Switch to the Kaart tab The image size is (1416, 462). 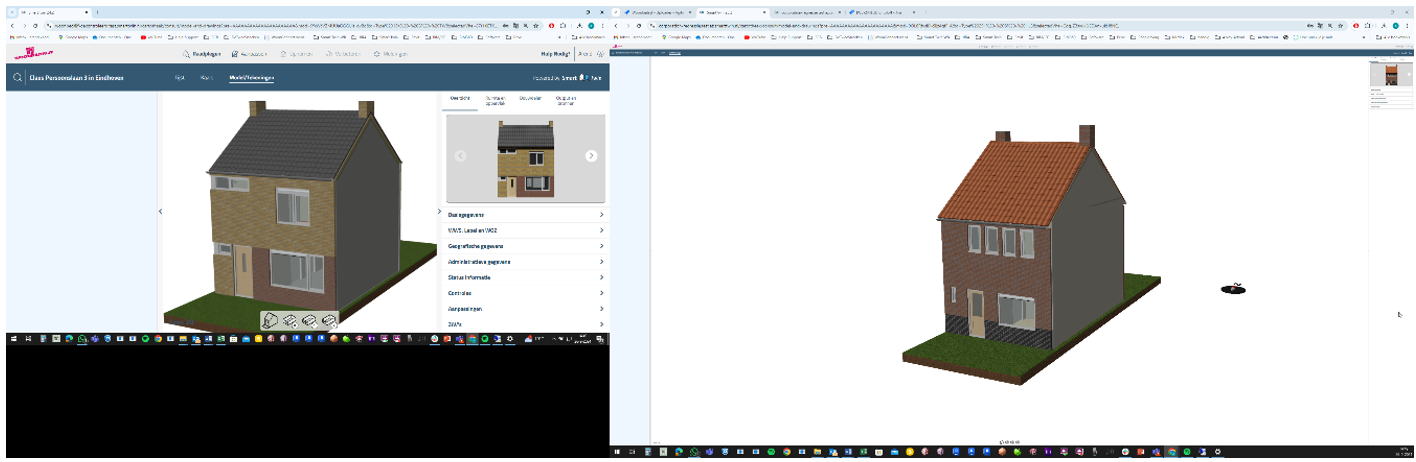(206, 77)
